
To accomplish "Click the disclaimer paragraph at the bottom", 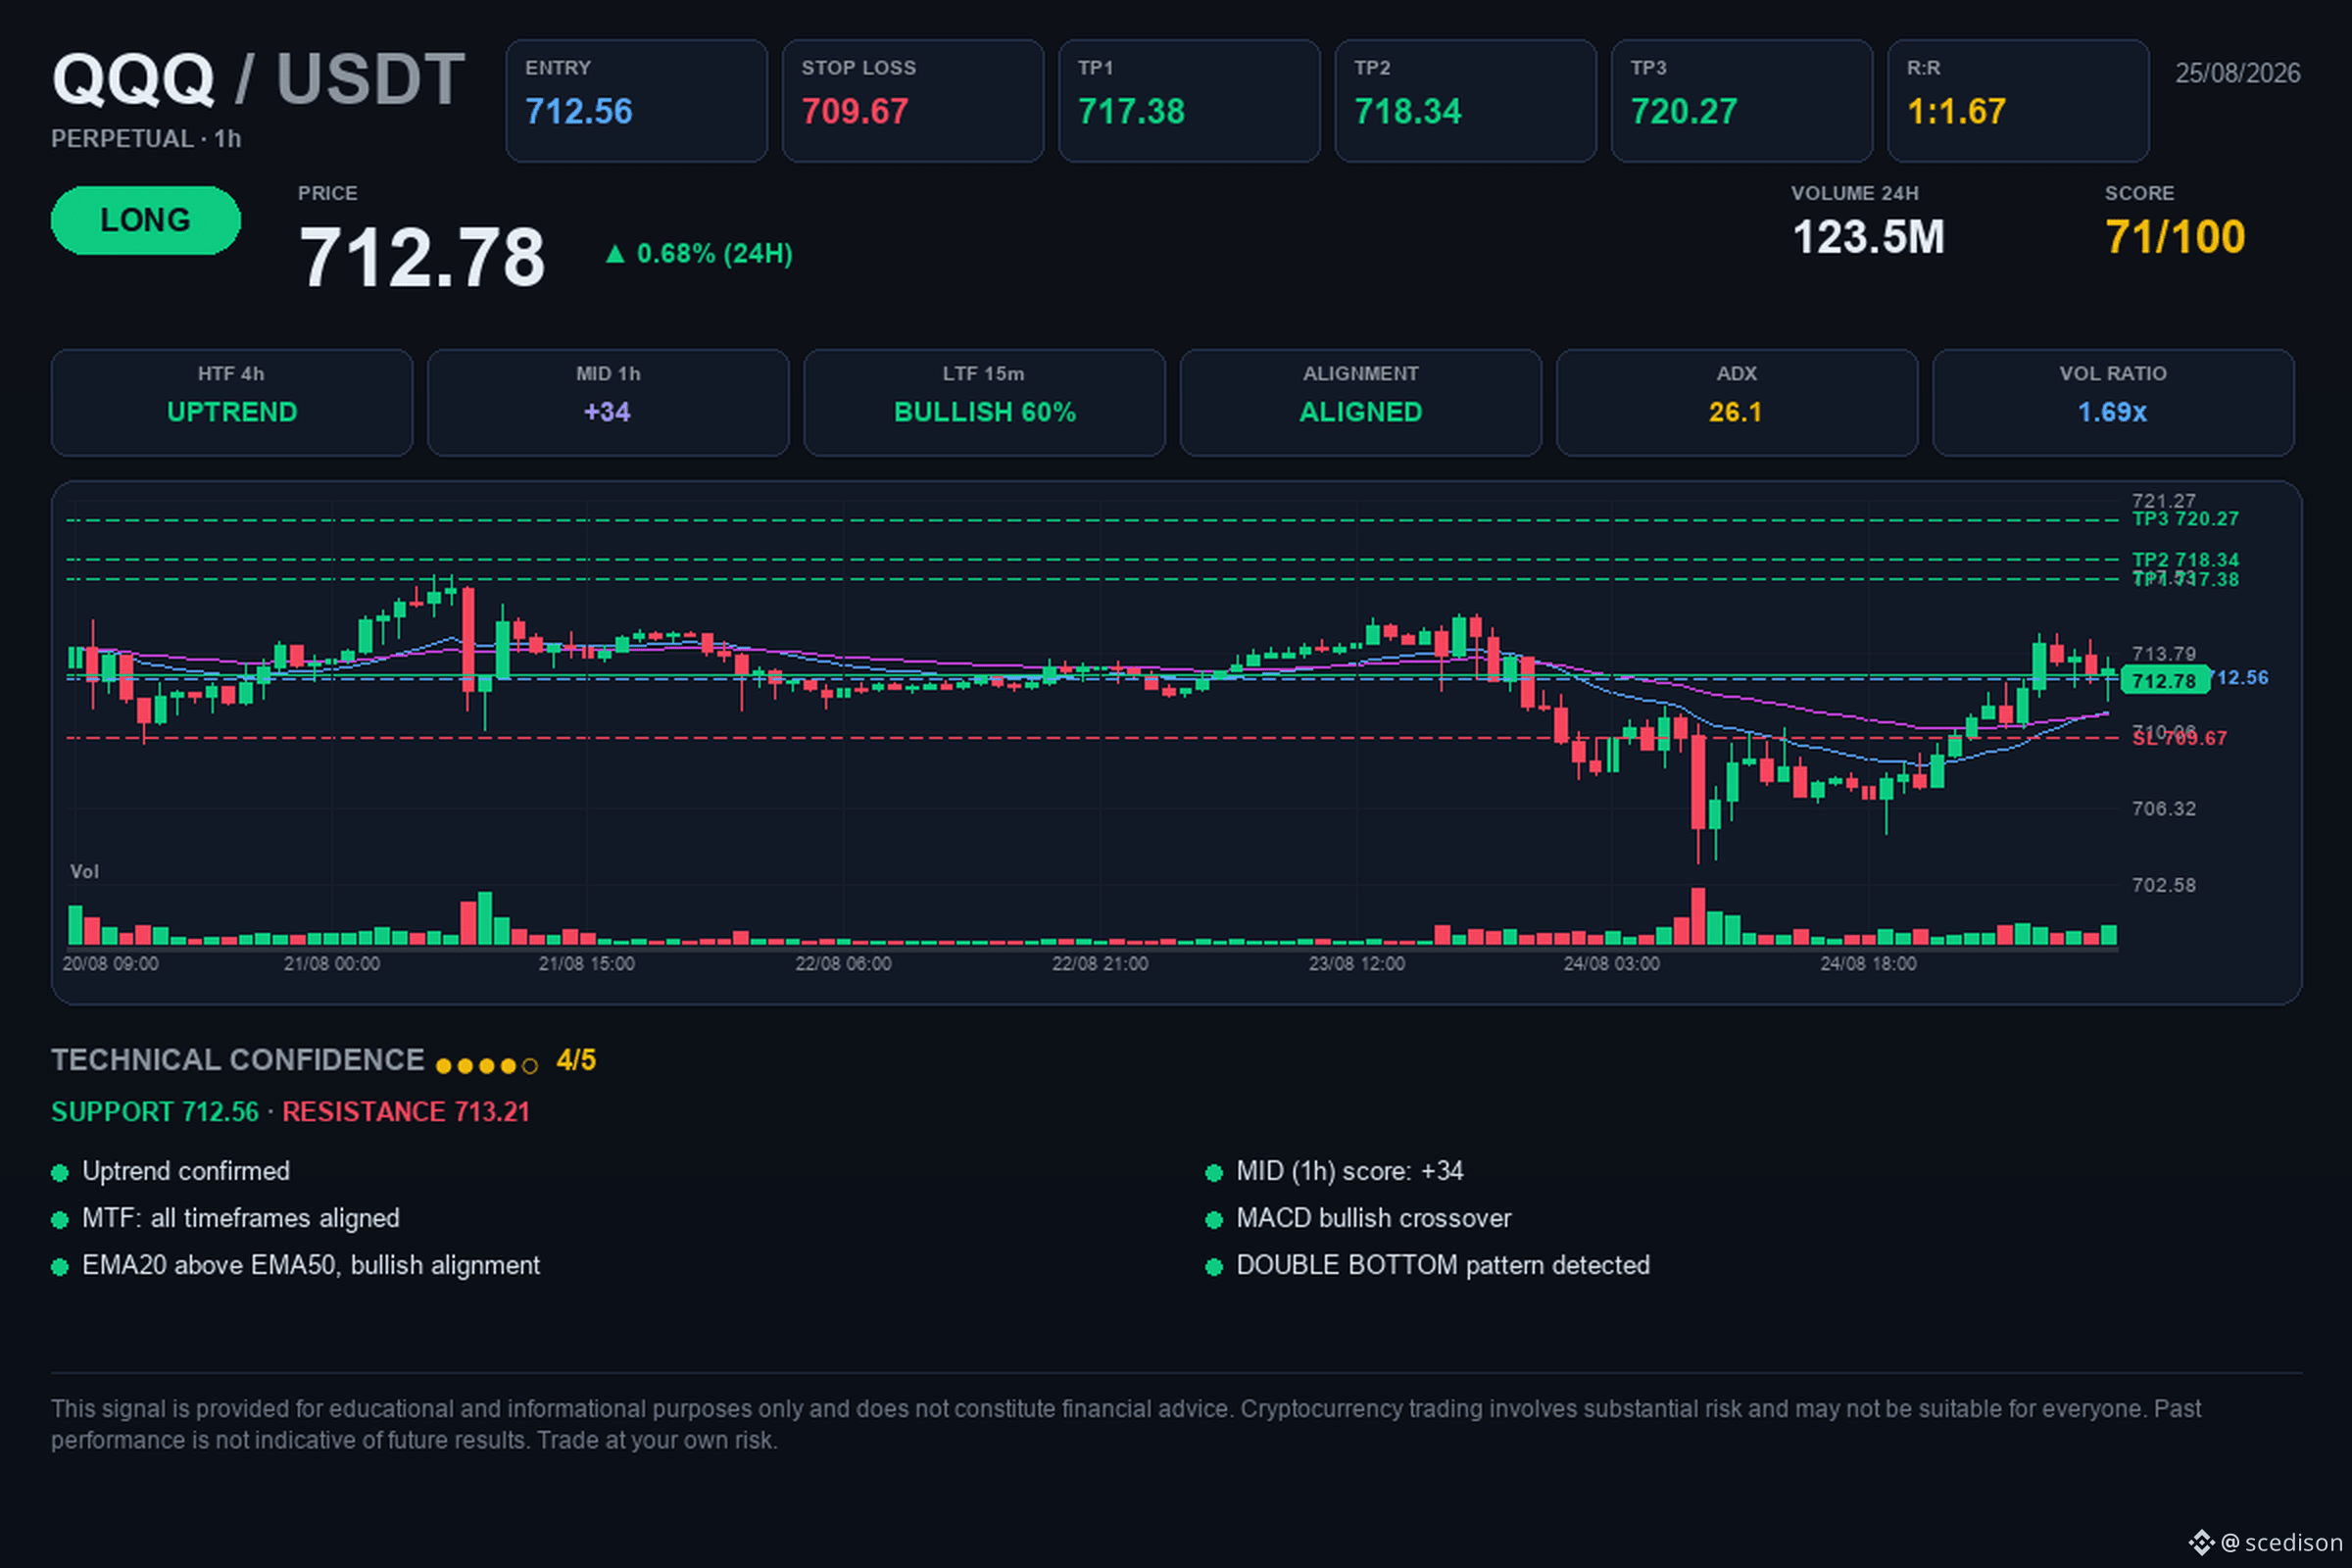I will pyautogui.click(x=1126, y=1424).
